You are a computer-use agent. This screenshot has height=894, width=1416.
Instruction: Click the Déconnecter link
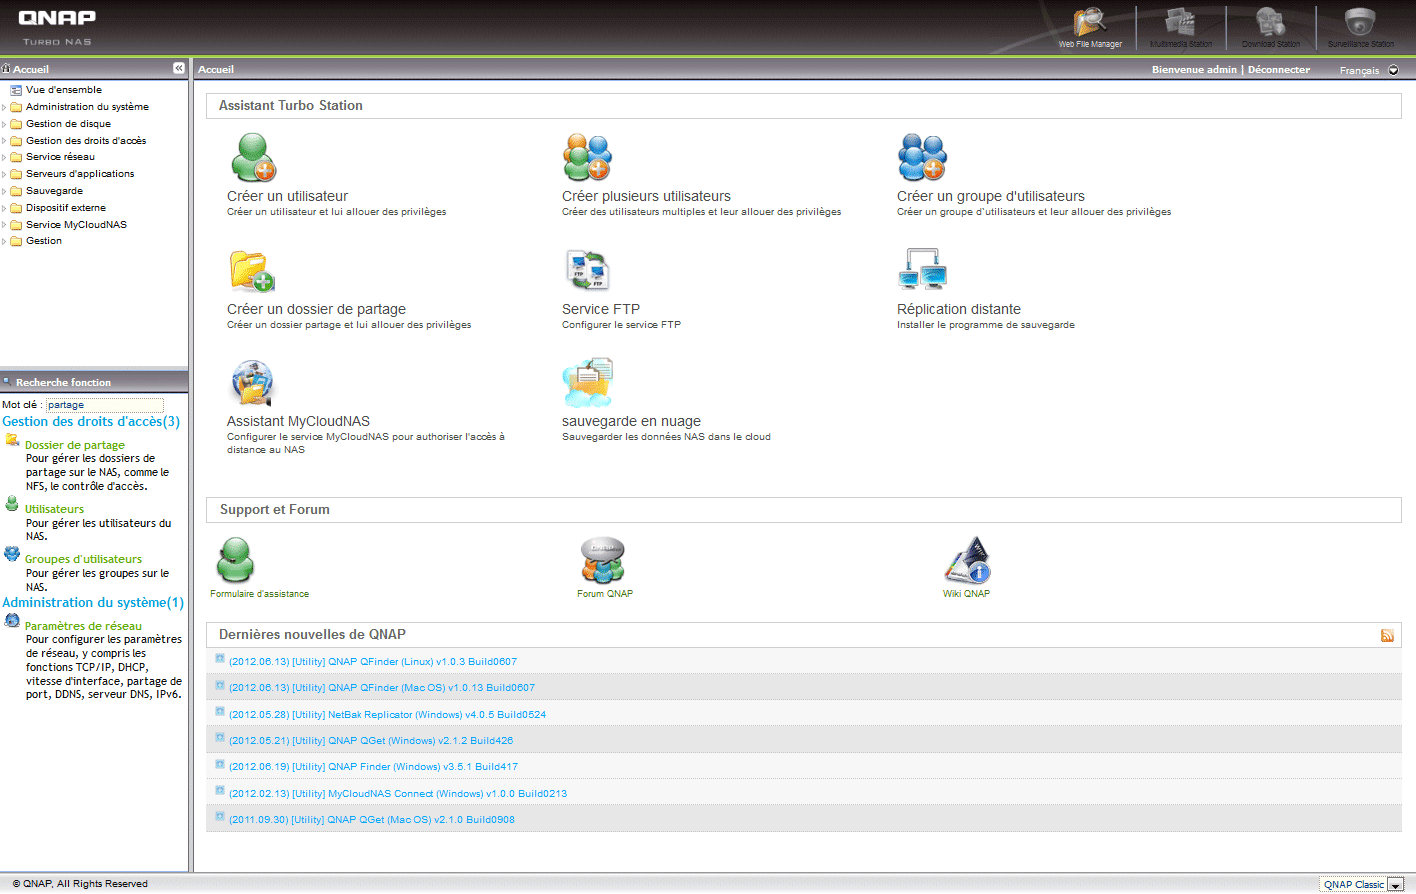[1279, 70]
